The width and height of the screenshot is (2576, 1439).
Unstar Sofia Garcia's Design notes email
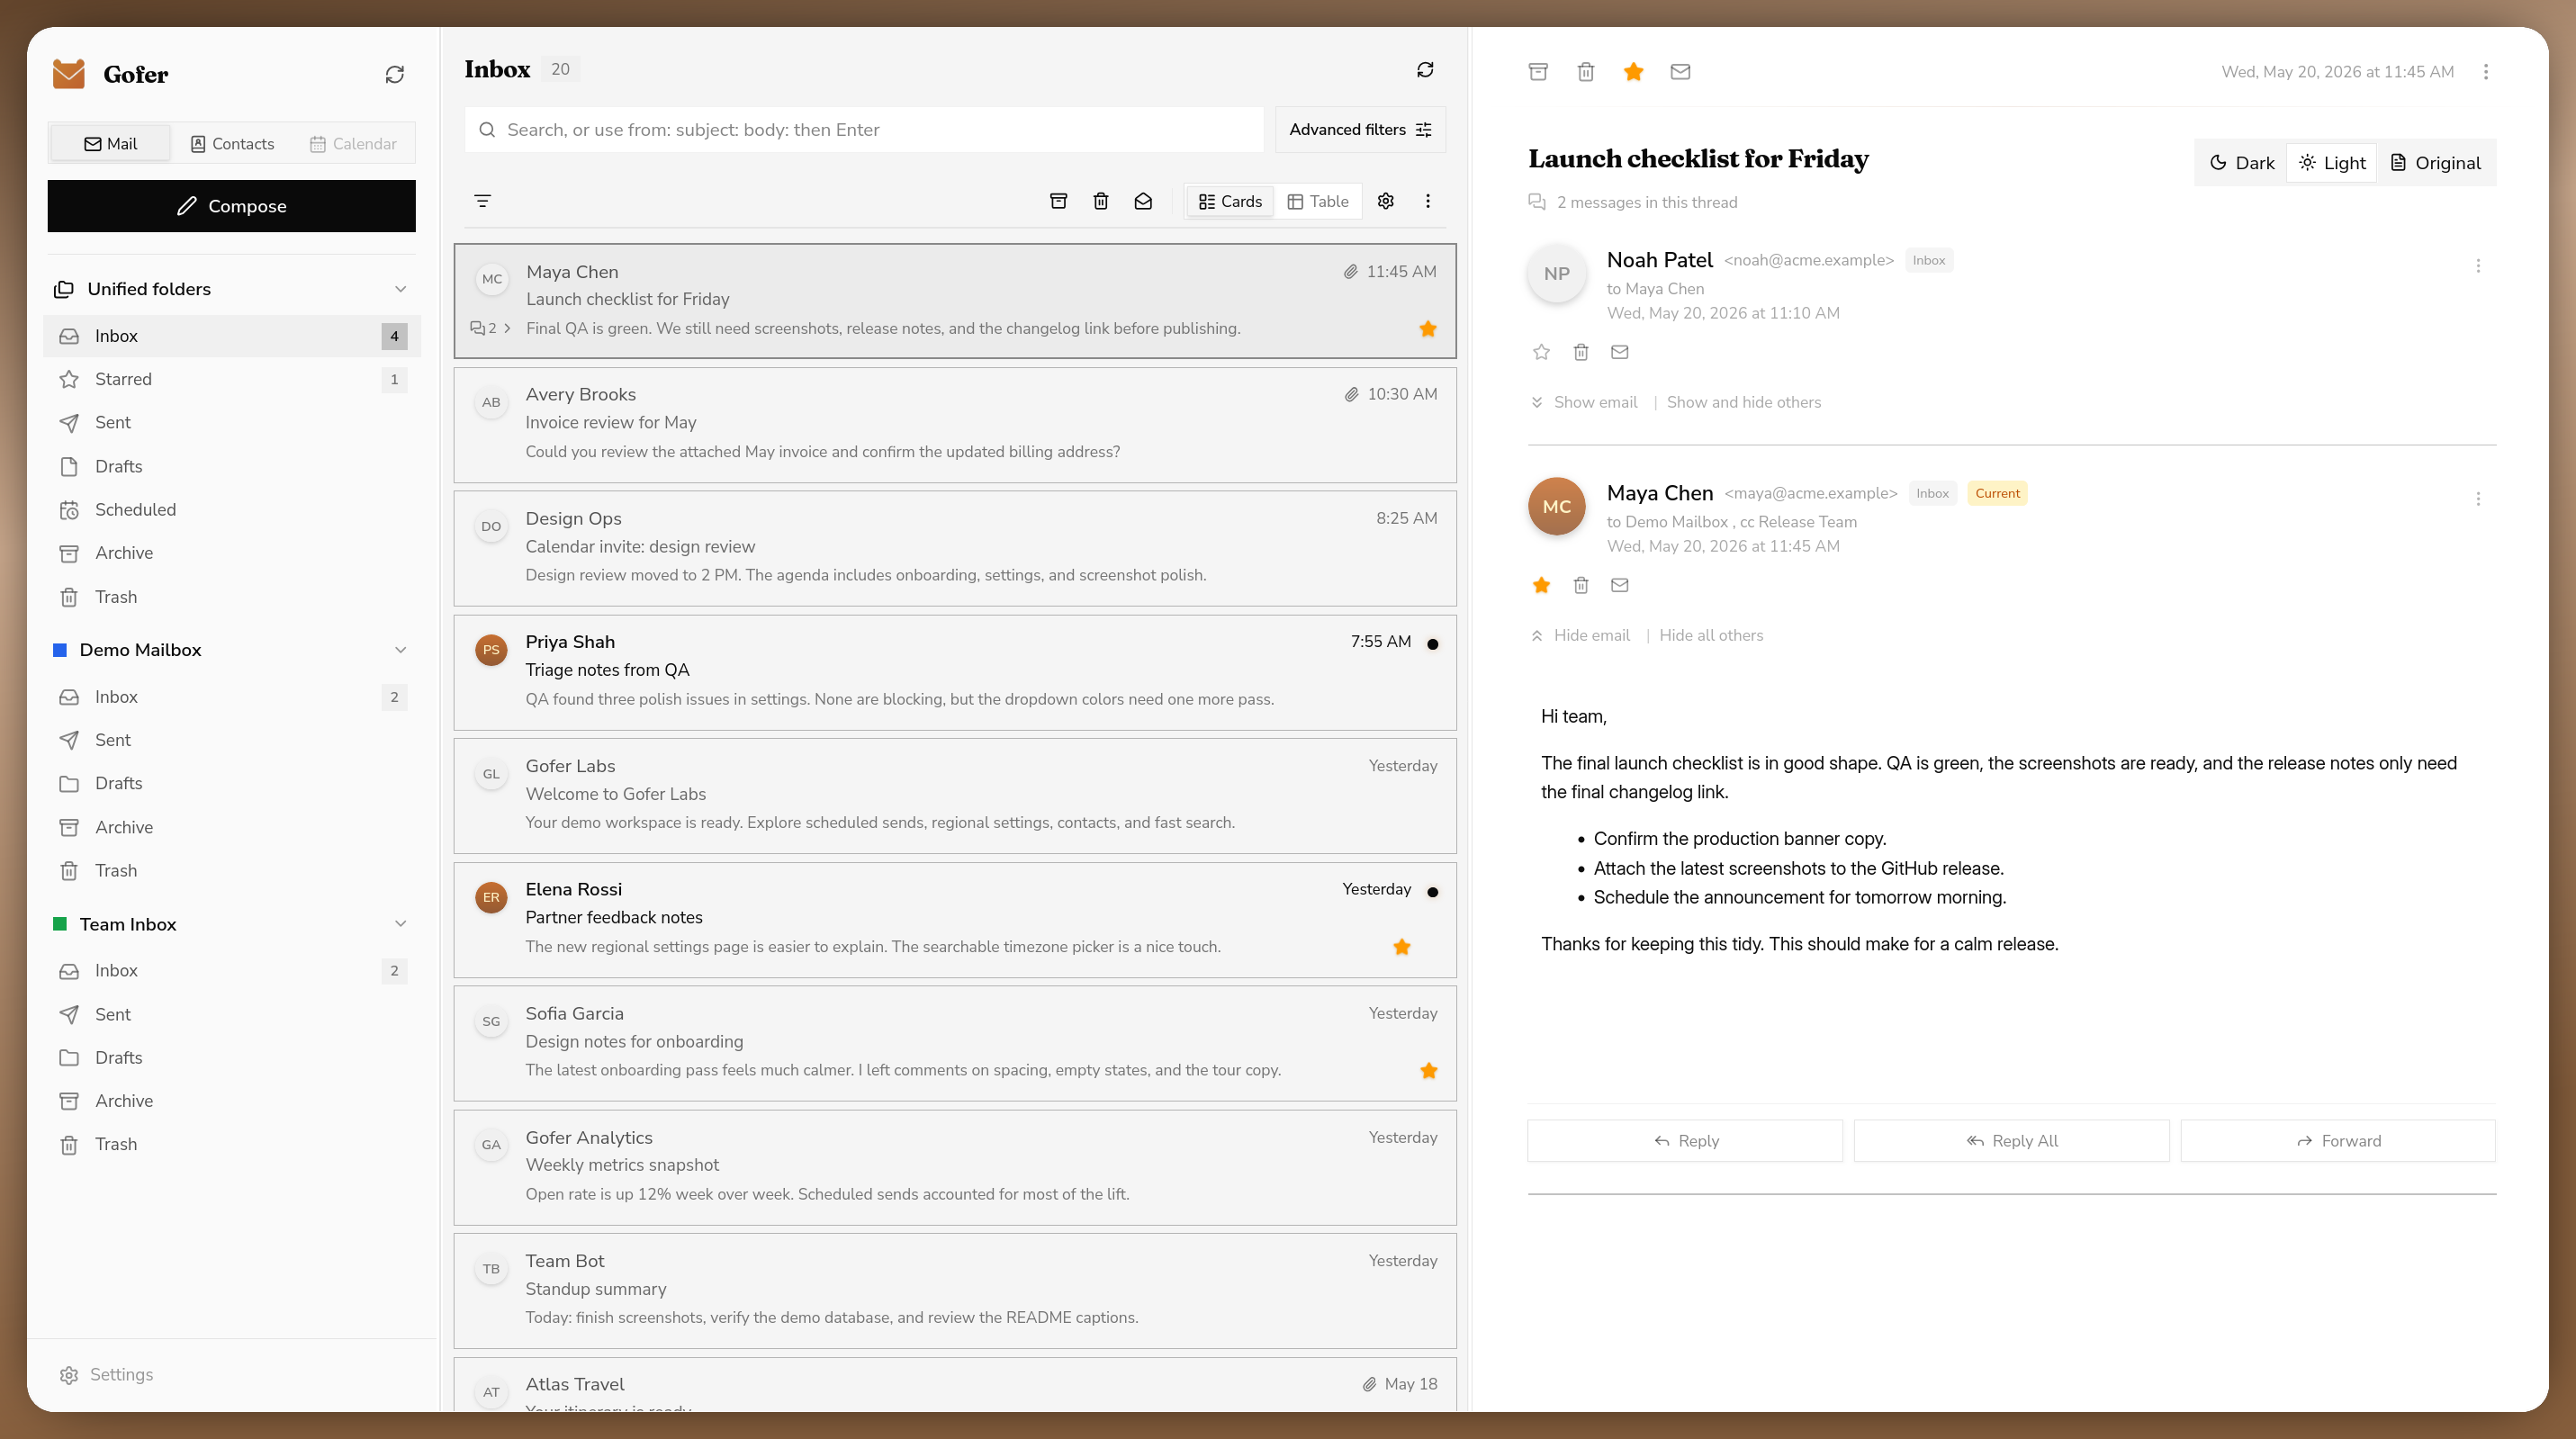click(1429, 1071)
